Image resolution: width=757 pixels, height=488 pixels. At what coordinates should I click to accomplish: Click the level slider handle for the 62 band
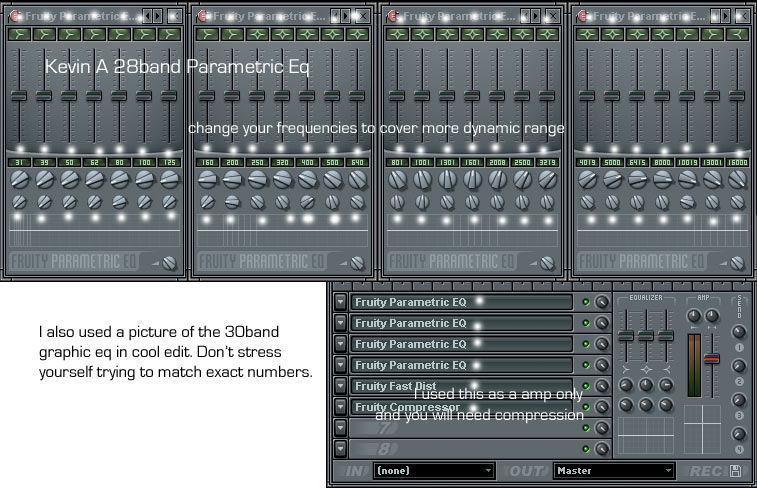point(94,96)
